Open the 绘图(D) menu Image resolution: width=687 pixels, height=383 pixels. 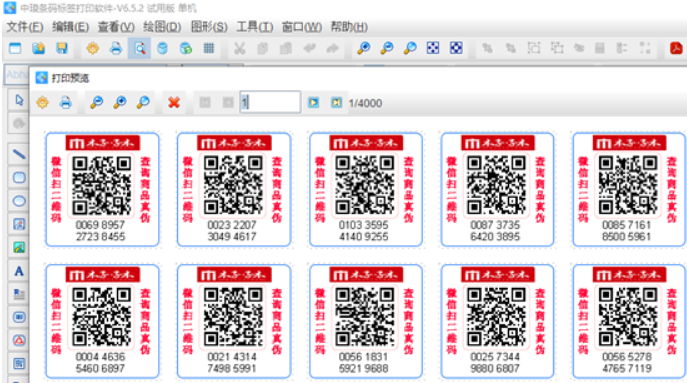pos(162,27)
